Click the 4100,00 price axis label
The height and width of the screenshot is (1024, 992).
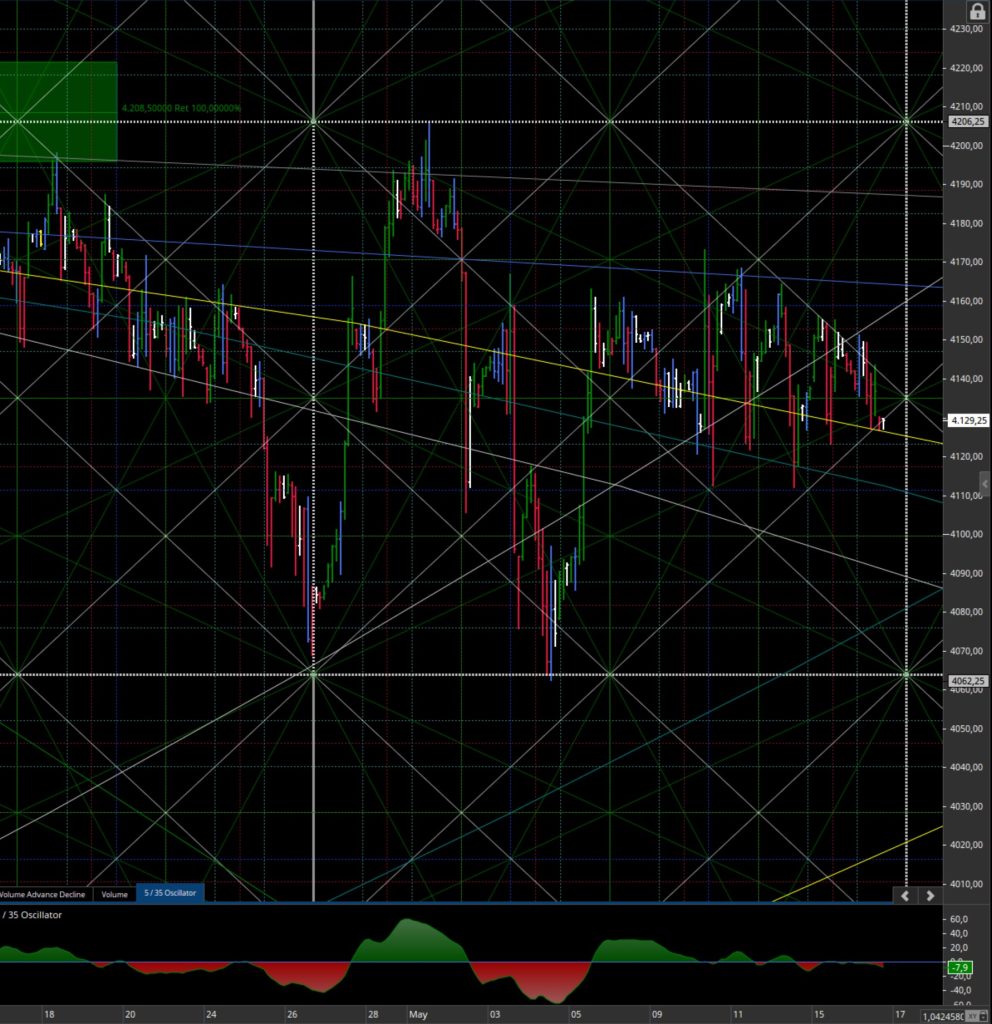966,534
